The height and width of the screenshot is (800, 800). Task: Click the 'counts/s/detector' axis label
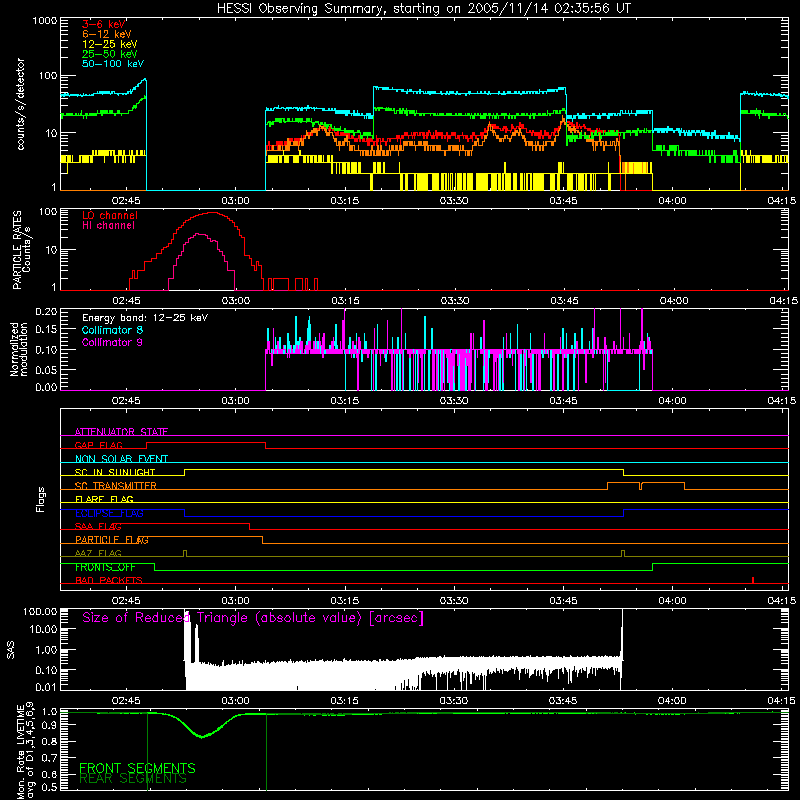click(x=21, y=104)
